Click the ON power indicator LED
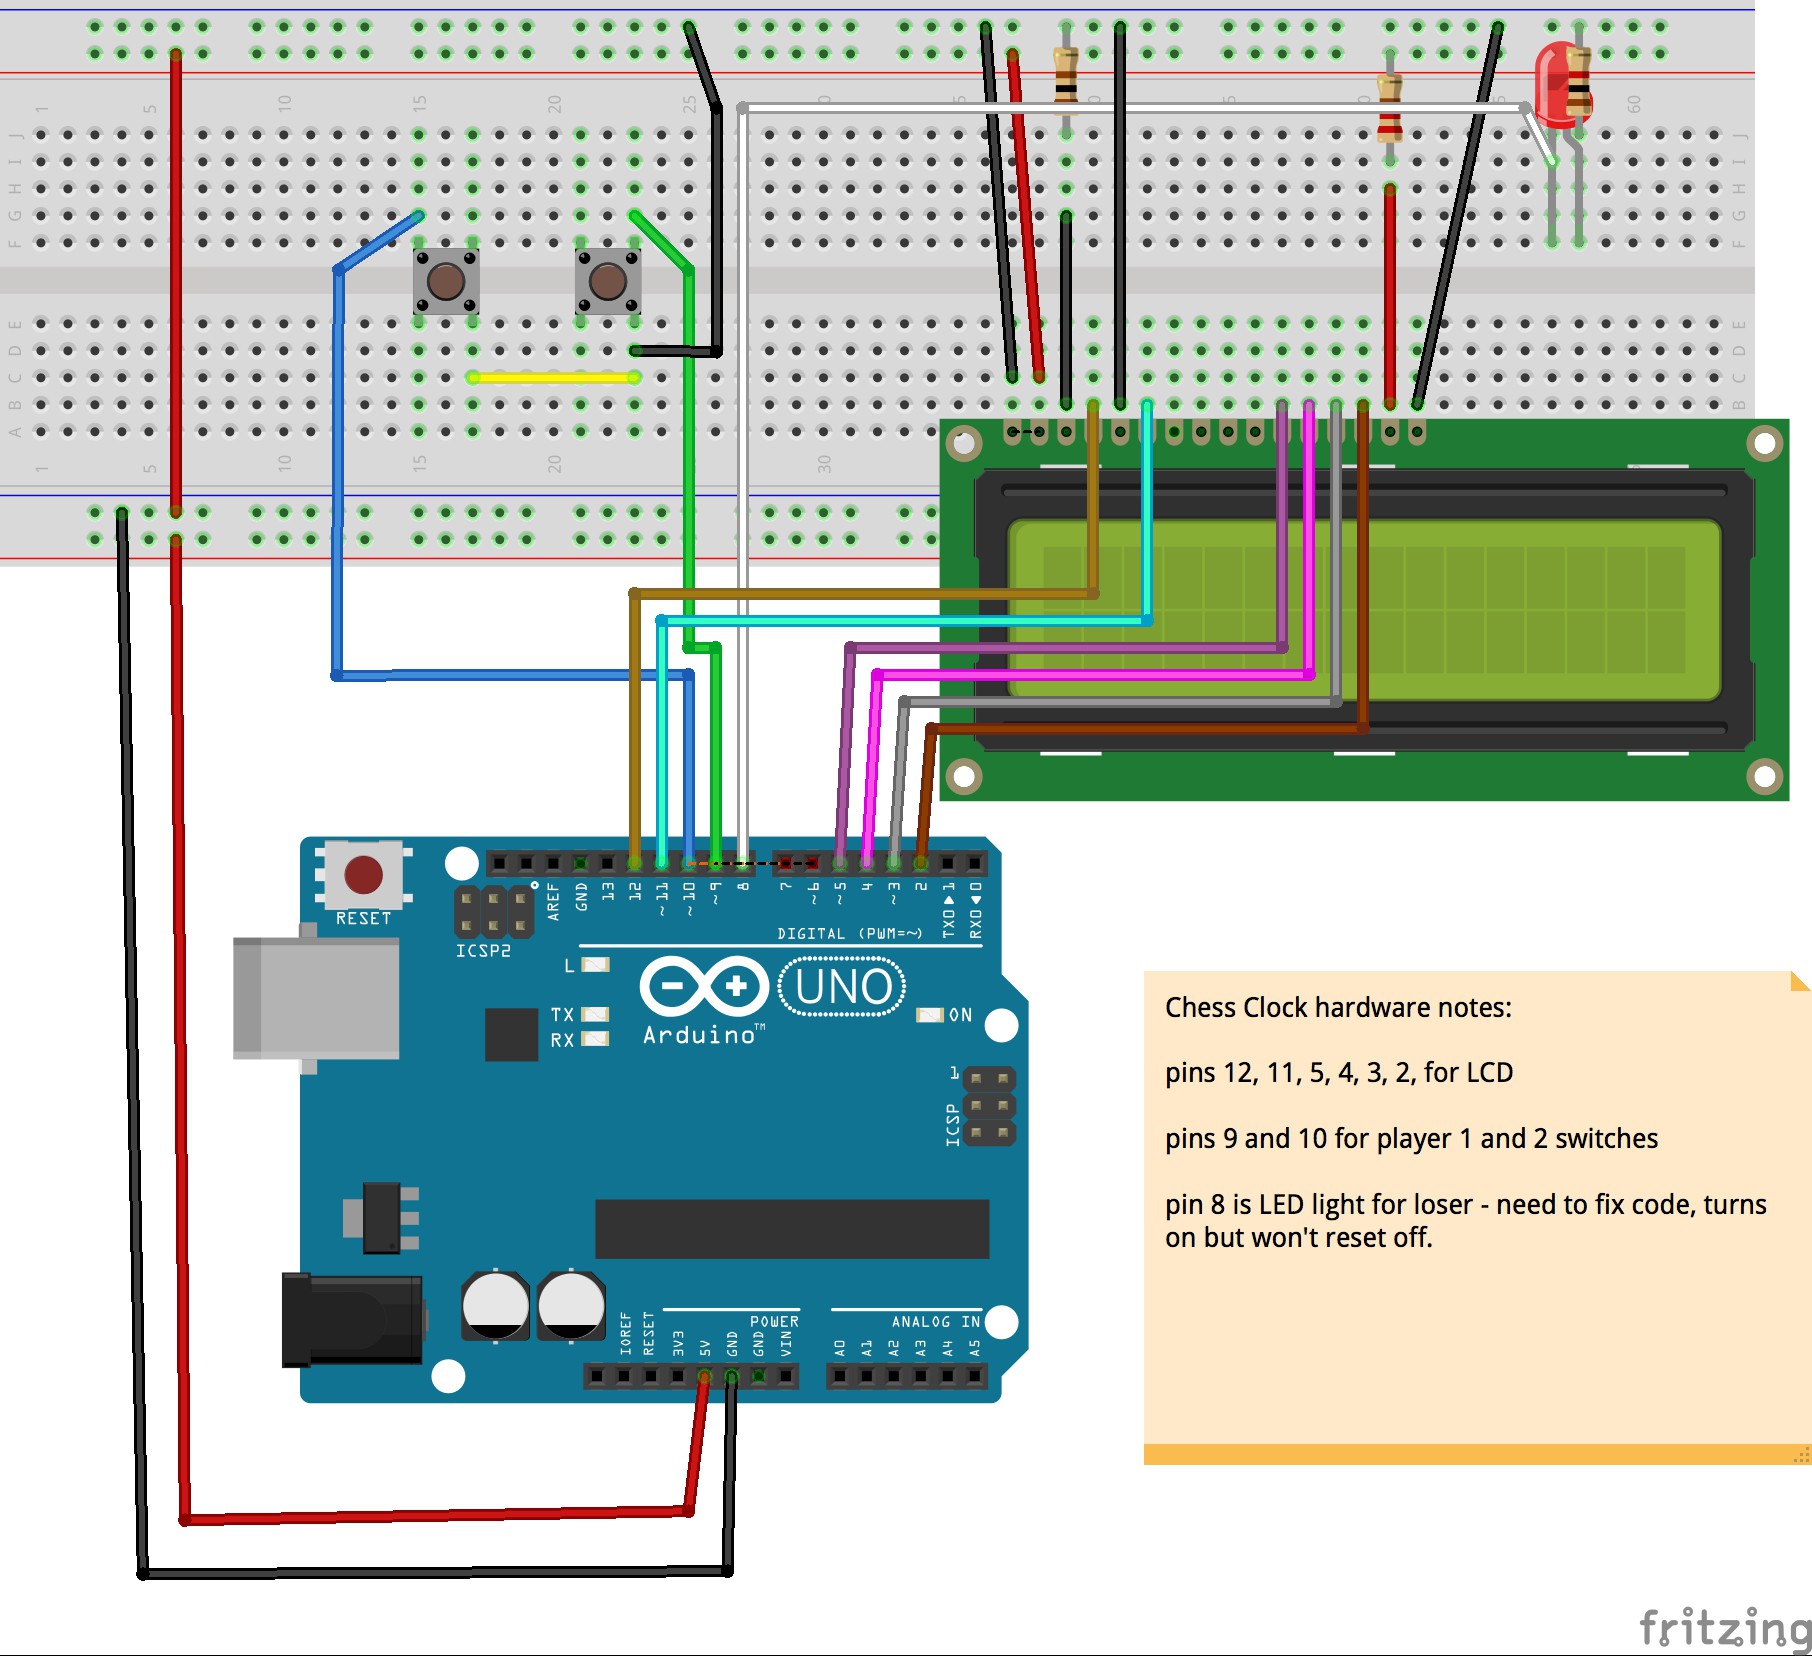The width and height of the screenshot is (1812, 1656). coord(931,1015)
